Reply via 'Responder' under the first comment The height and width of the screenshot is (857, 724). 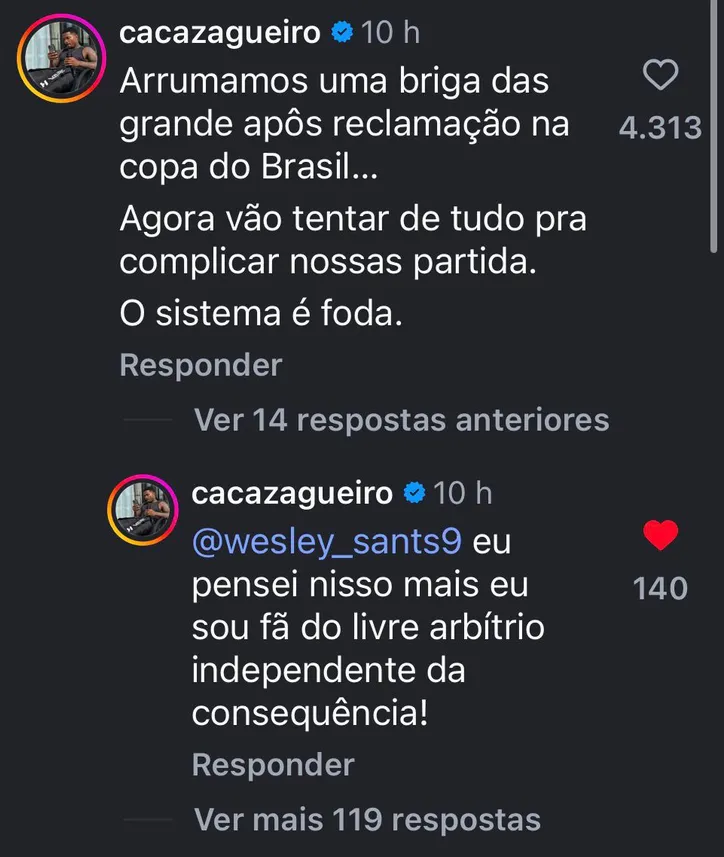pos(200,365)
